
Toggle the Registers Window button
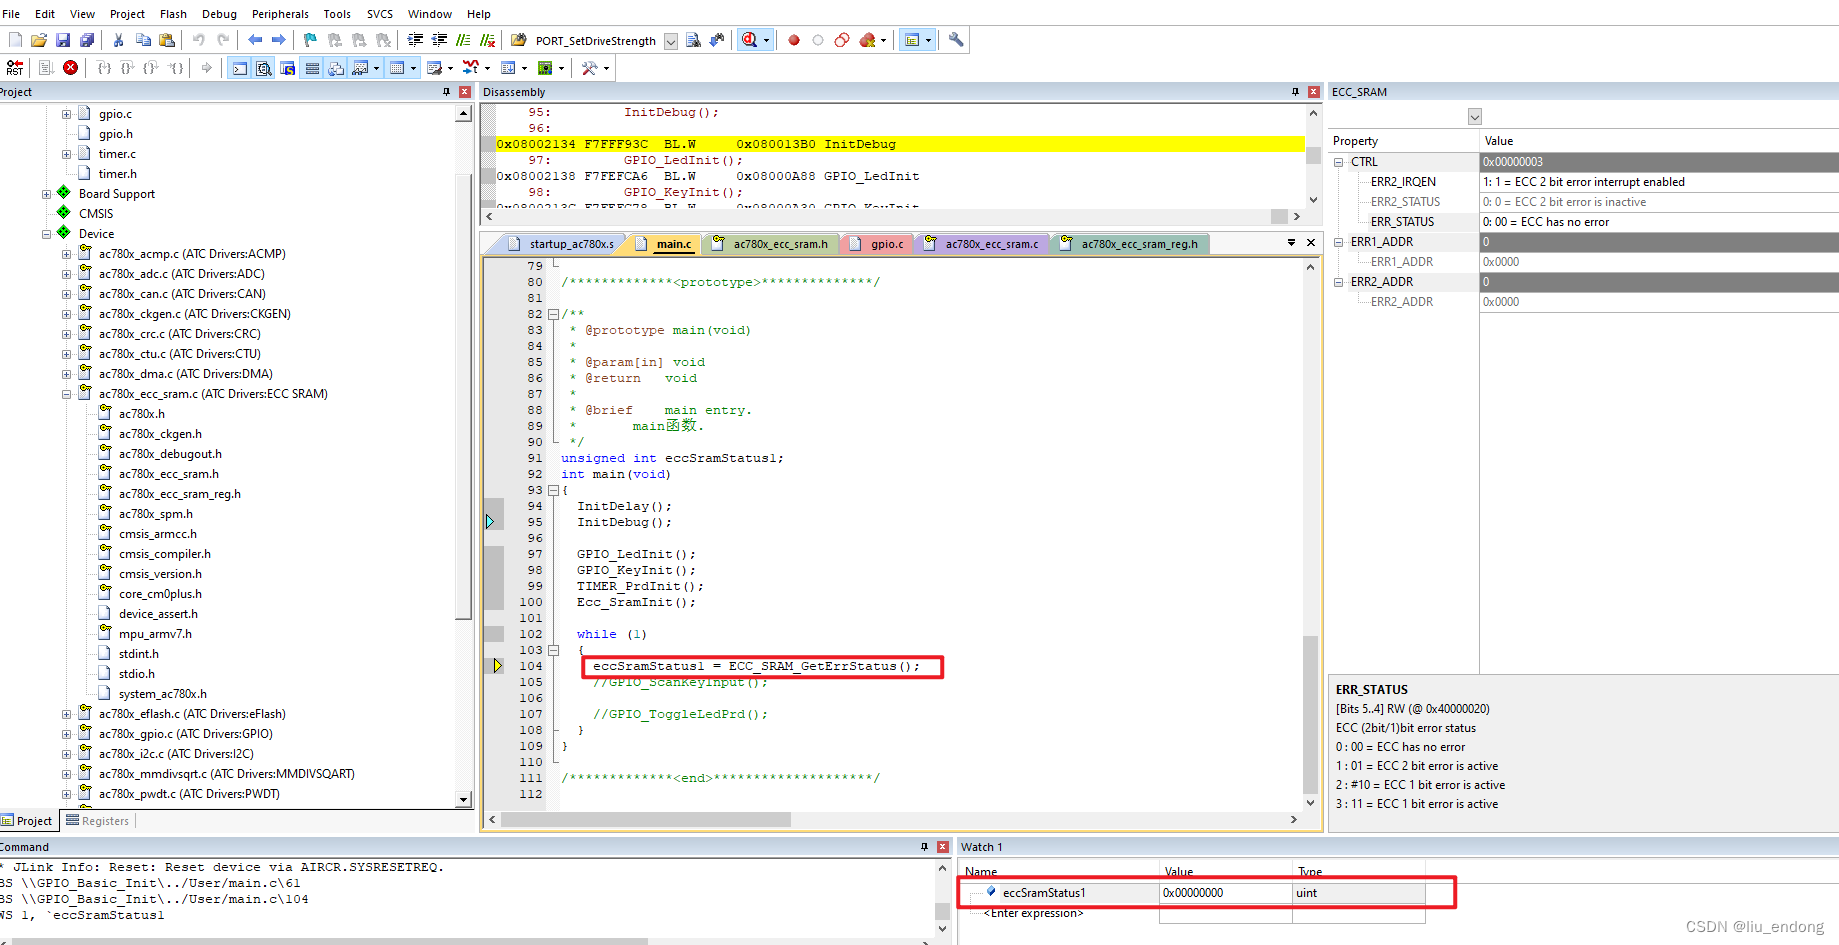(x=312, y=68)
